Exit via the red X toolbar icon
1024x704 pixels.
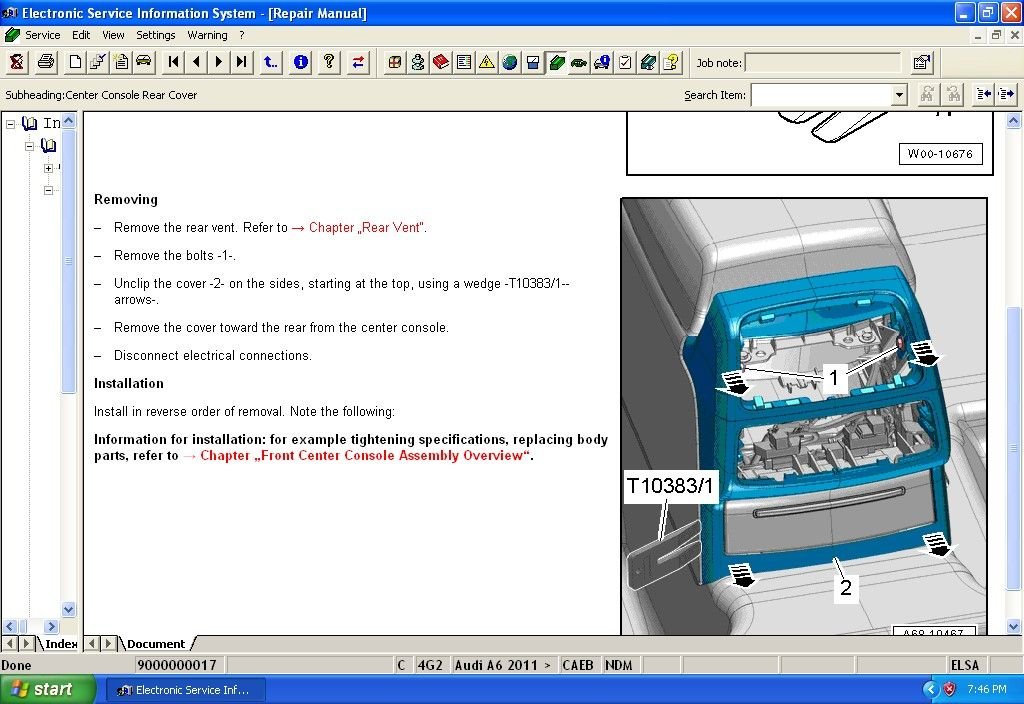tap(16, 62)
